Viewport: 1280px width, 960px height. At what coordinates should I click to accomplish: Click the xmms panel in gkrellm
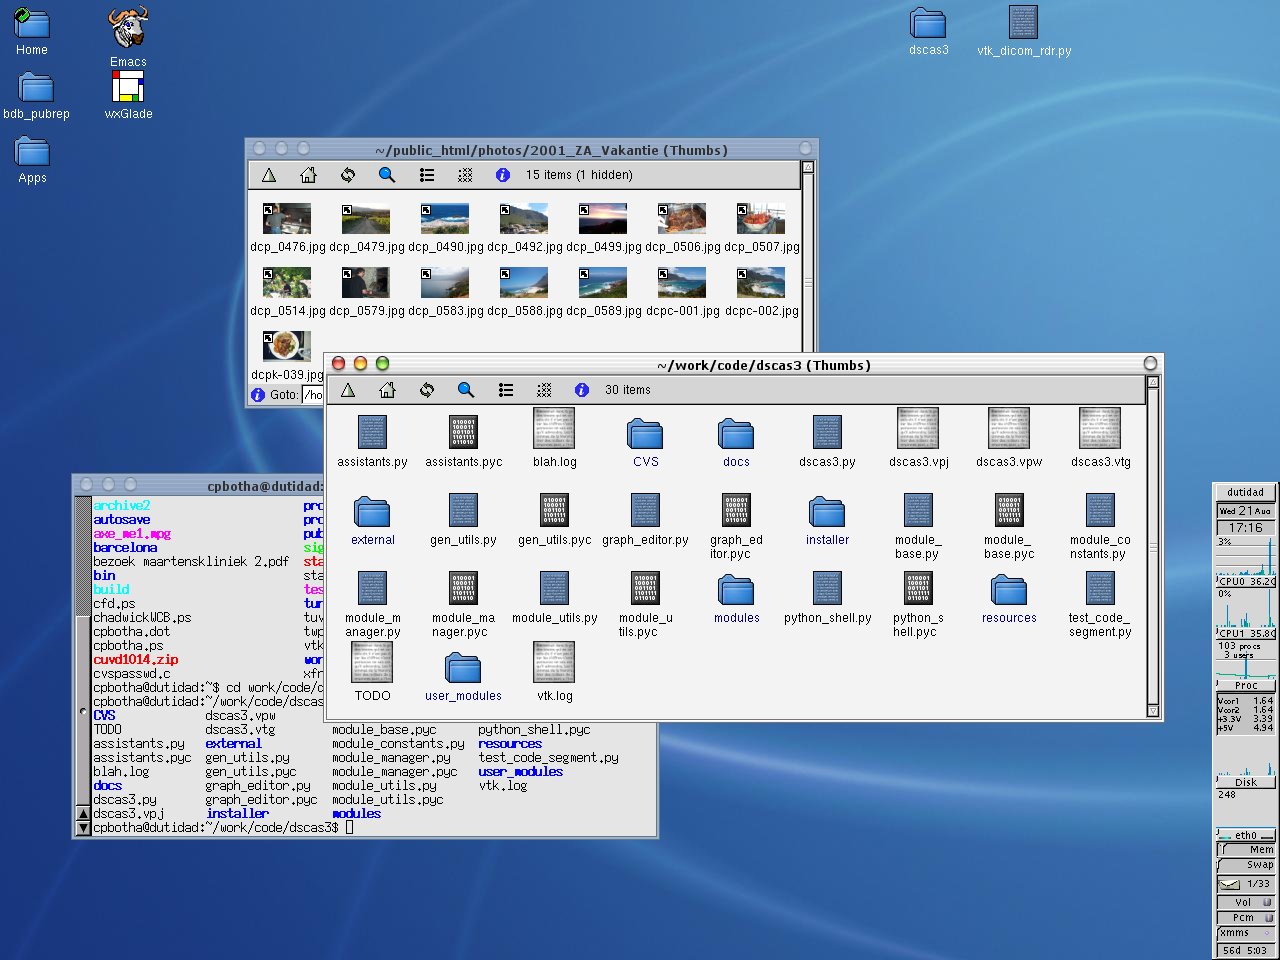(x=1245, y=933)
